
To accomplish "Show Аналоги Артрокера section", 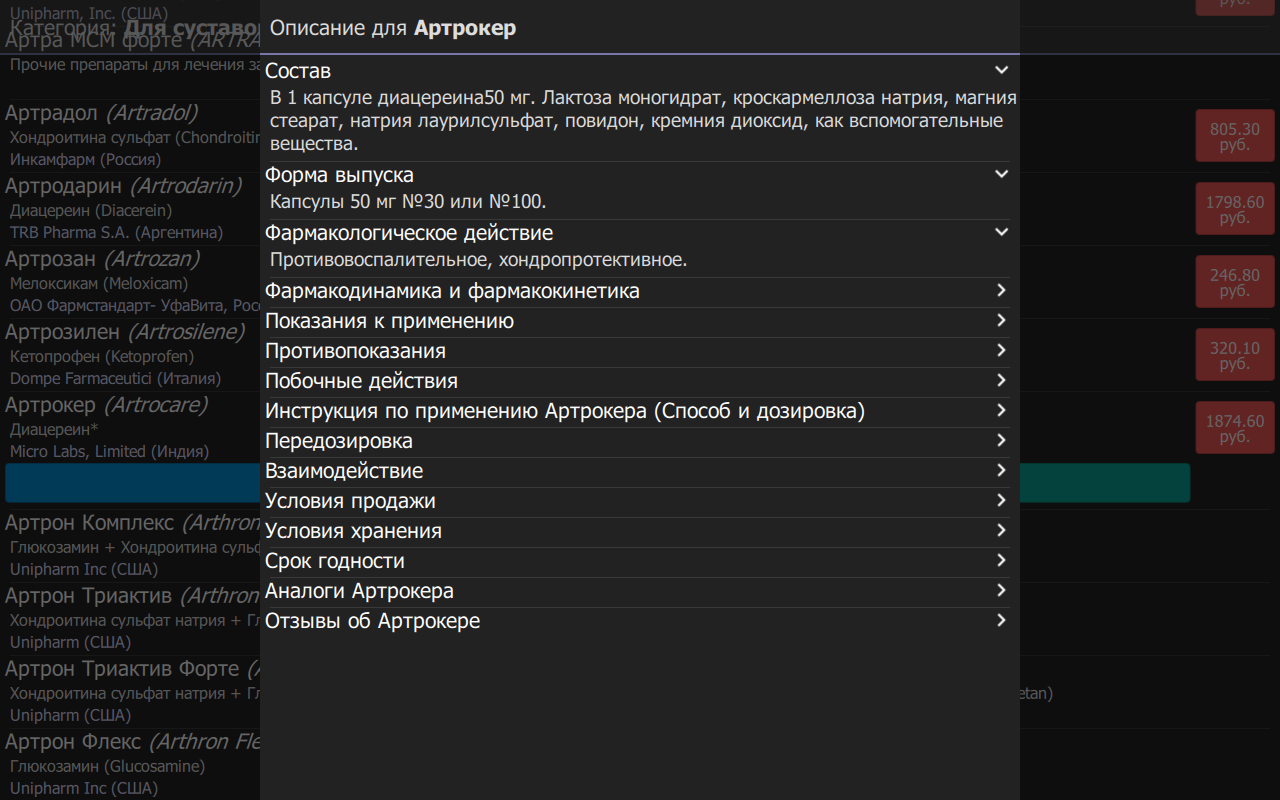I will [x=638, y=591].
